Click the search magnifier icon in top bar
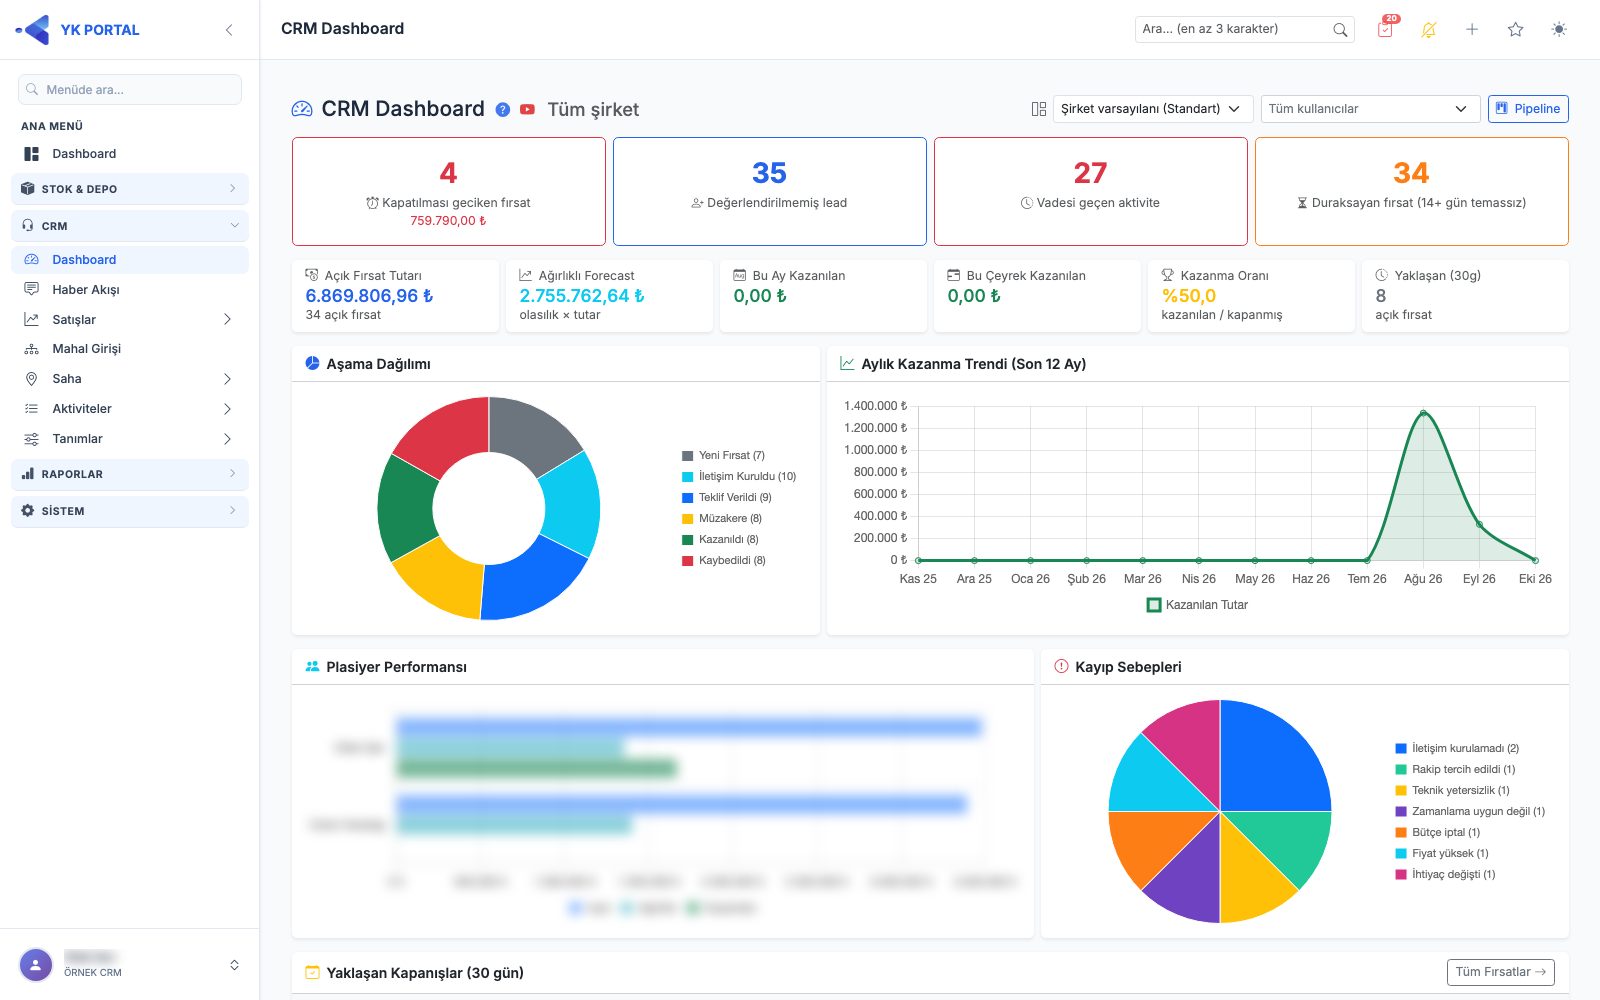The image size is (1600, 1000). (x=1340, y=30)
